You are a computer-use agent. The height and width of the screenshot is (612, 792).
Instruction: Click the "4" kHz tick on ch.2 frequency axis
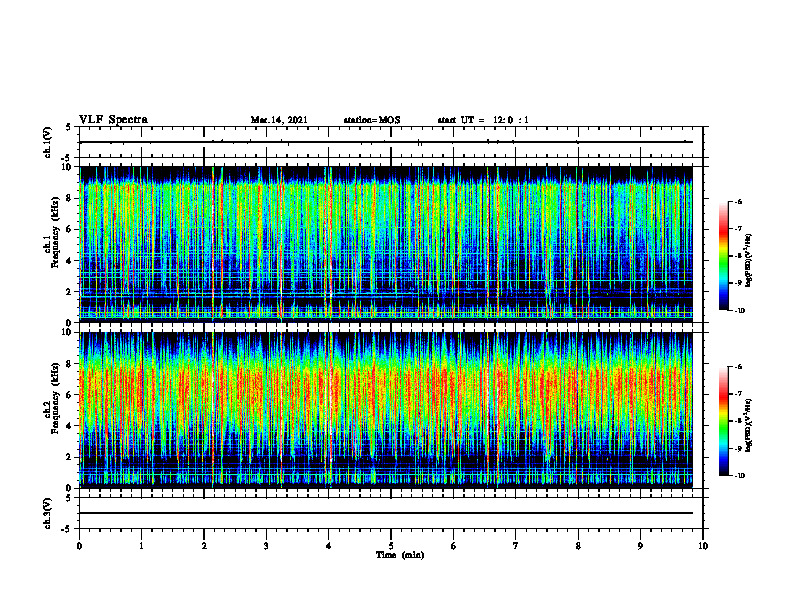[x=70, y=426]
